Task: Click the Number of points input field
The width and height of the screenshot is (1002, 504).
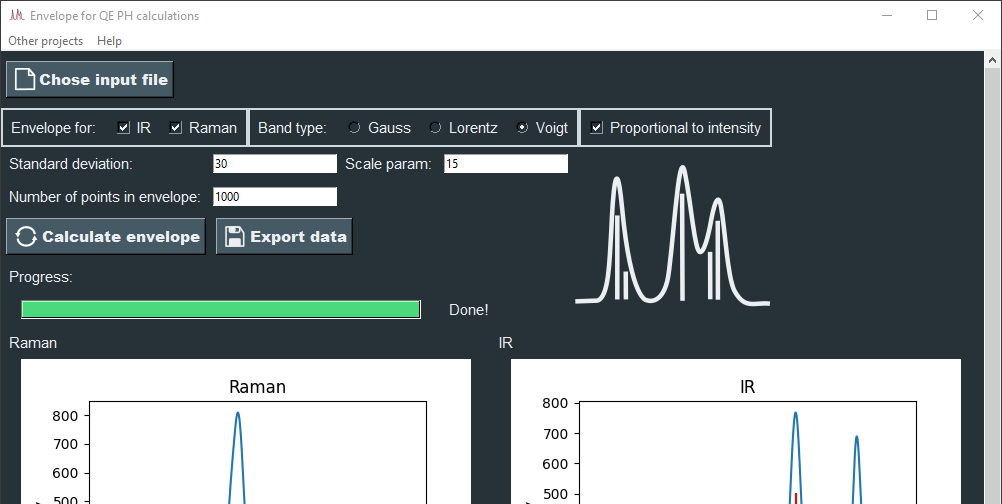Action: click(x=274, y=197)
